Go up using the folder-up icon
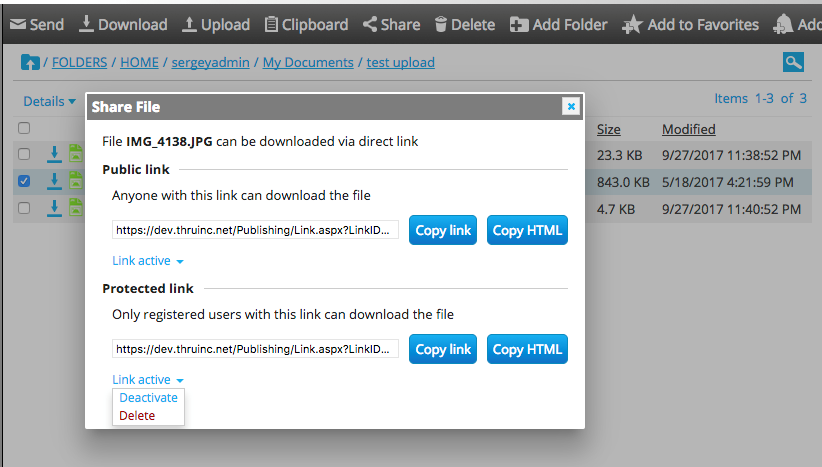Image resolution: width=822 pixels, height=467 pixels. [30, 62]
